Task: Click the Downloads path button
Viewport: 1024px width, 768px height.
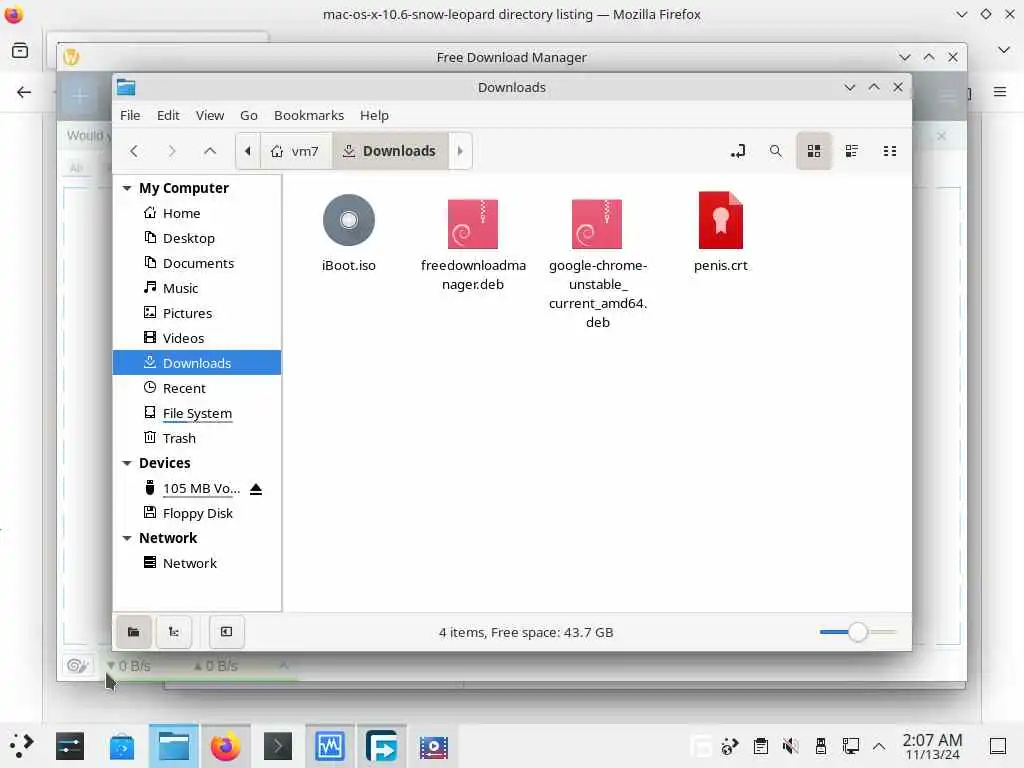Action: [390, 151]
